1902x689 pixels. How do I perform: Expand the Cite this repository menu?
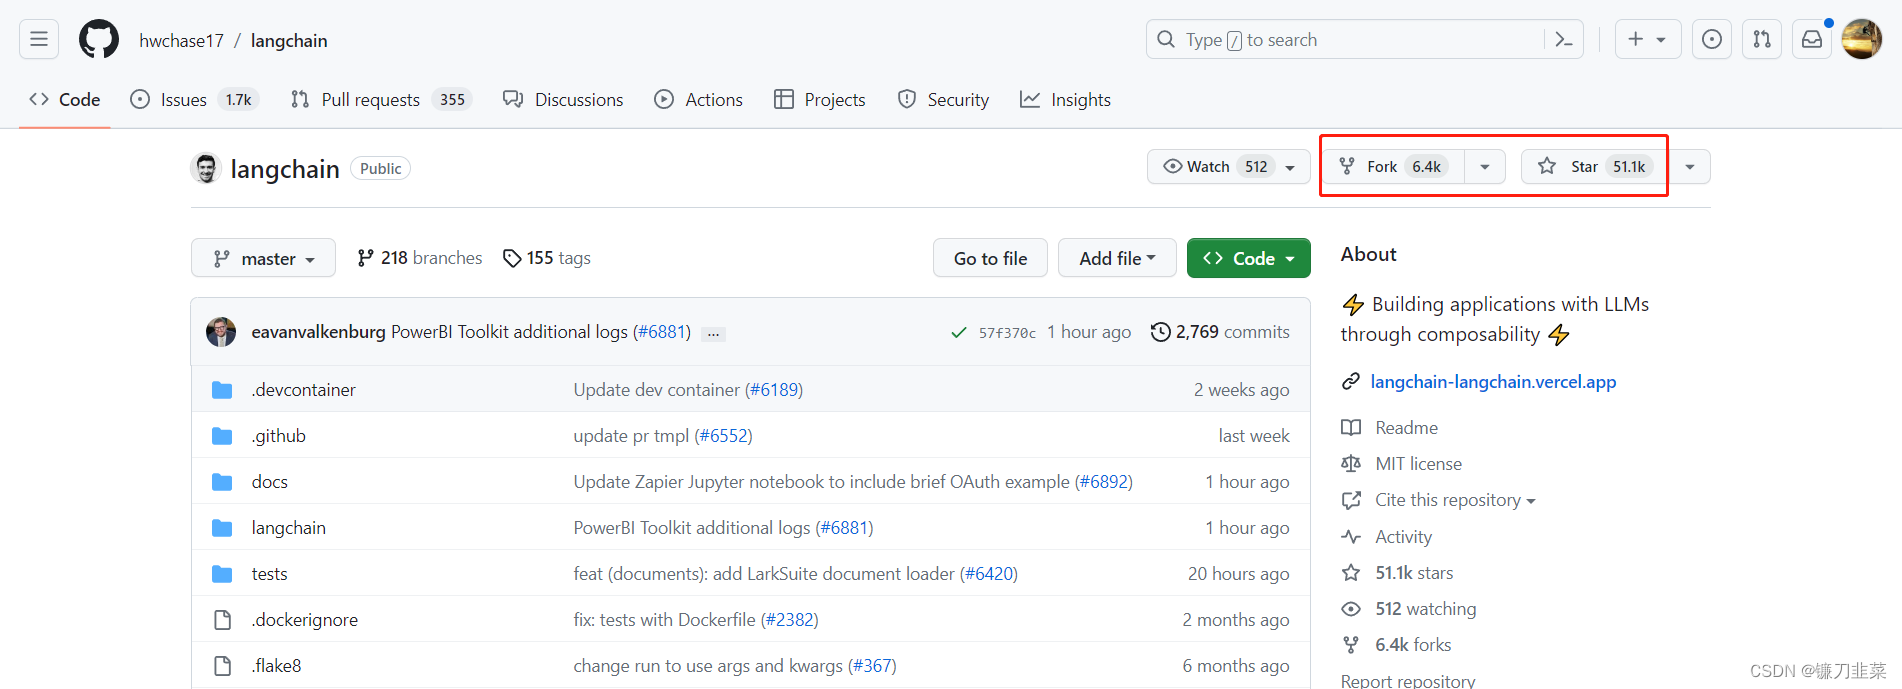pyautogui.click(x=1455, y=500)
